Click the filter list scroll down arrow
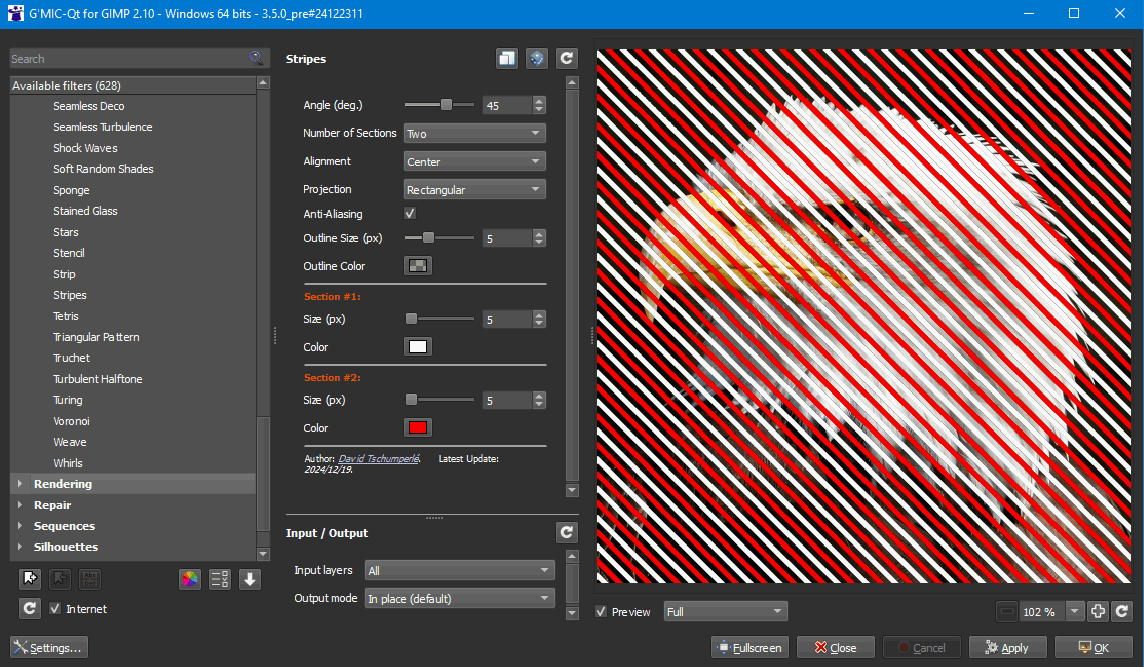 click(x=263, y=555)
